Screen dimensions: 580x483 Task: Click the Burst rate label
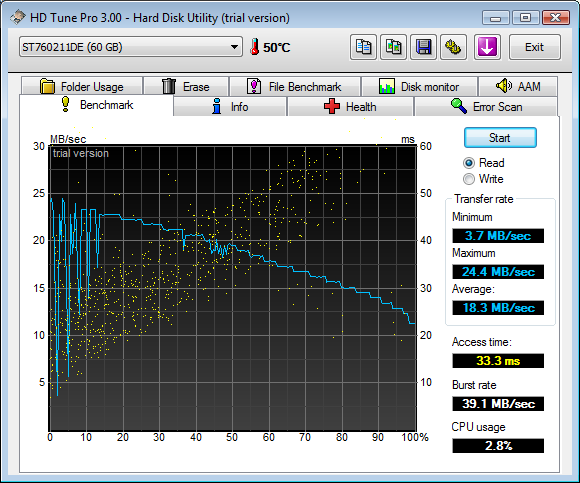[x=474, y=385]
